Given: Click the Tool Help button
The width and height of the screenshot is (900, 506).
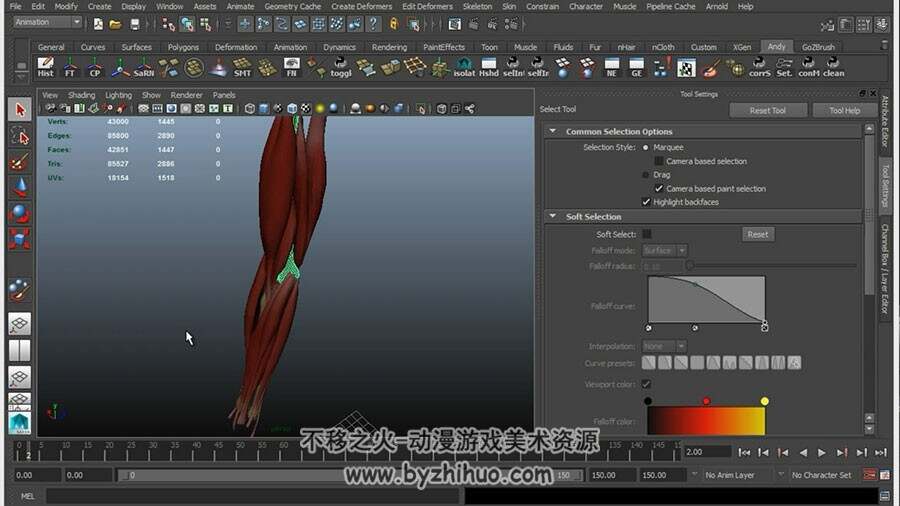Looking at the screenshot, I should (844, 110).
